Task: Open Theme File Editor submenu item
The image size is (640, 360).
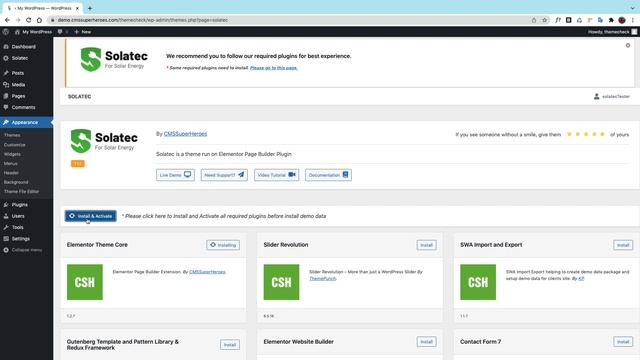Action: [x=22, y=192]
